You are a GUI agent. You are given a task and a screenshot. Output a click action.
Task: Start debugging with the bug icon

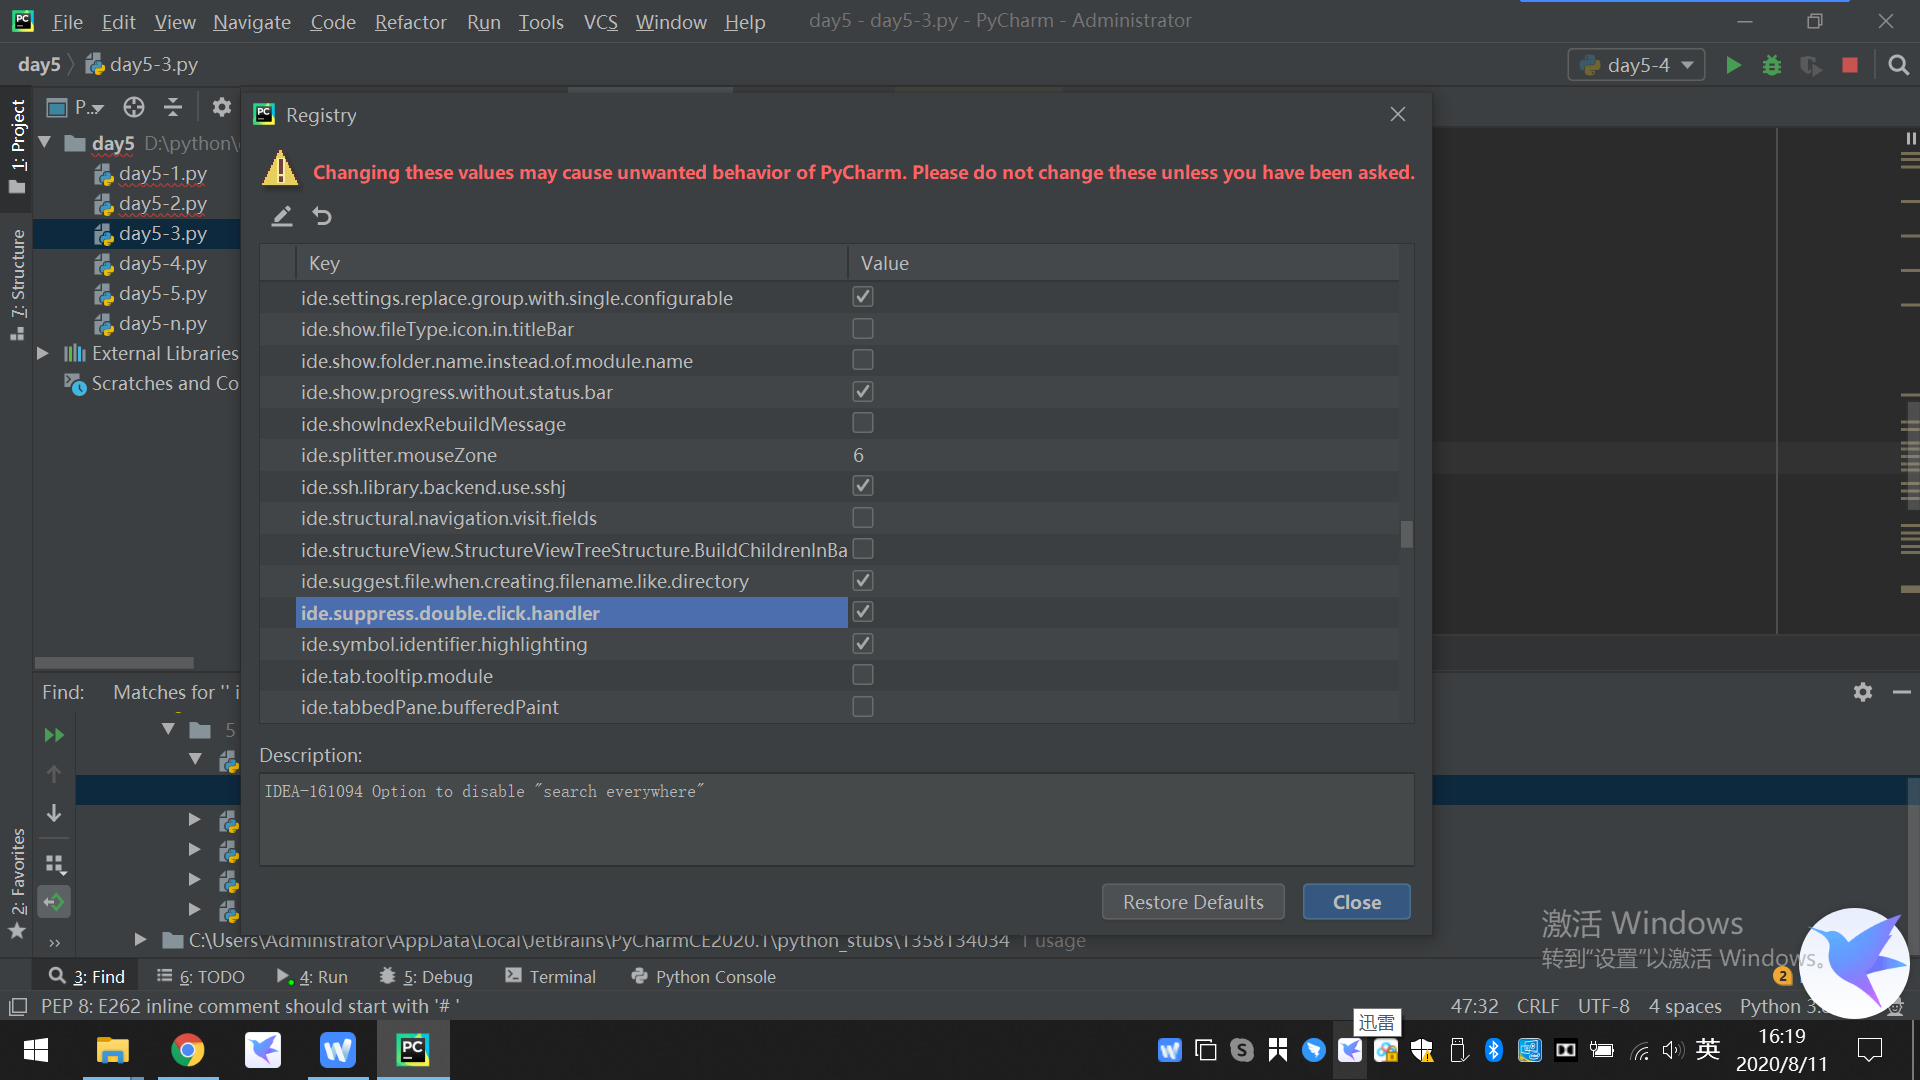1772,65
